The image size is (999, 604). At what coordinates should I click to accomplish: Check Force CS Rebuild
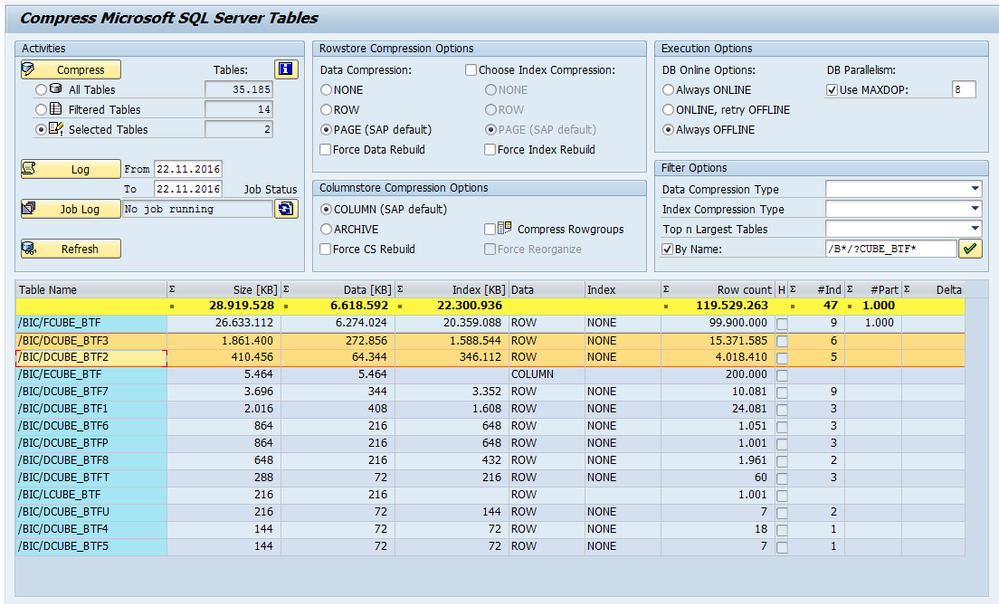[326, 249]
